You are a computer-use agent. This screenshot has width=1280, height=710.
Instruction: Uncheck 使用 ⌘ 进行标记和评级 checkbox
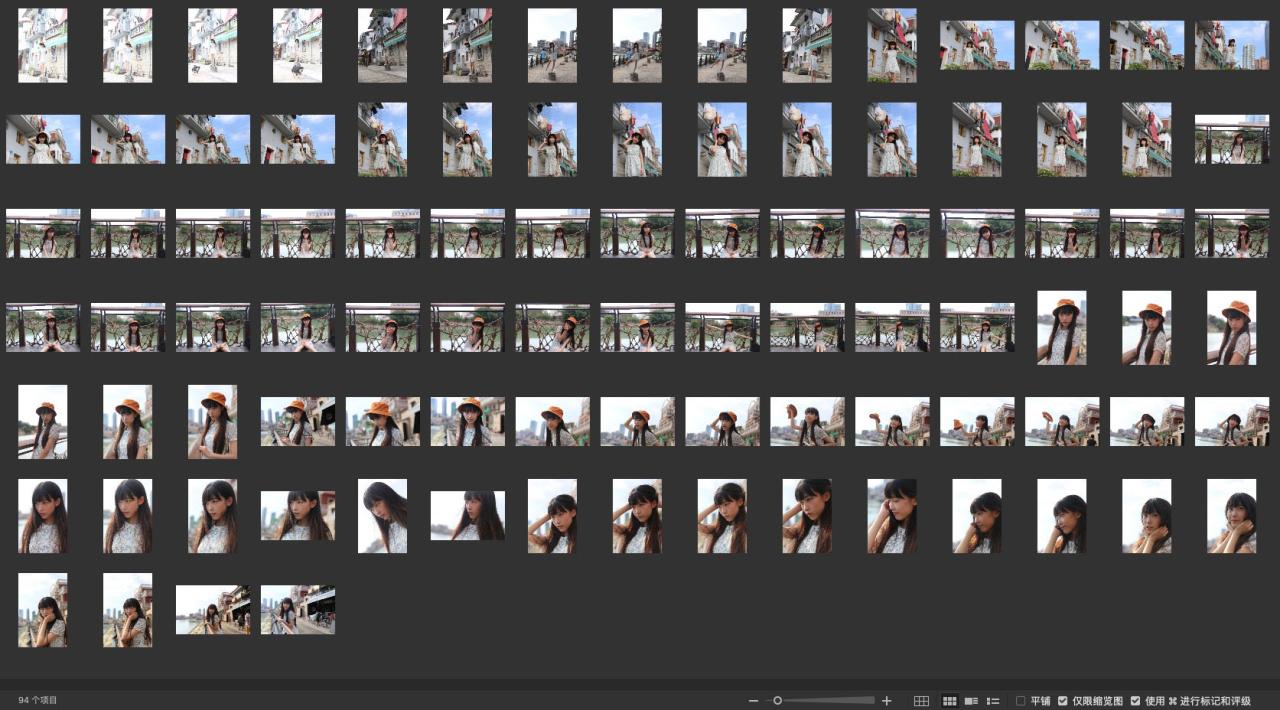coord(1135,701)
